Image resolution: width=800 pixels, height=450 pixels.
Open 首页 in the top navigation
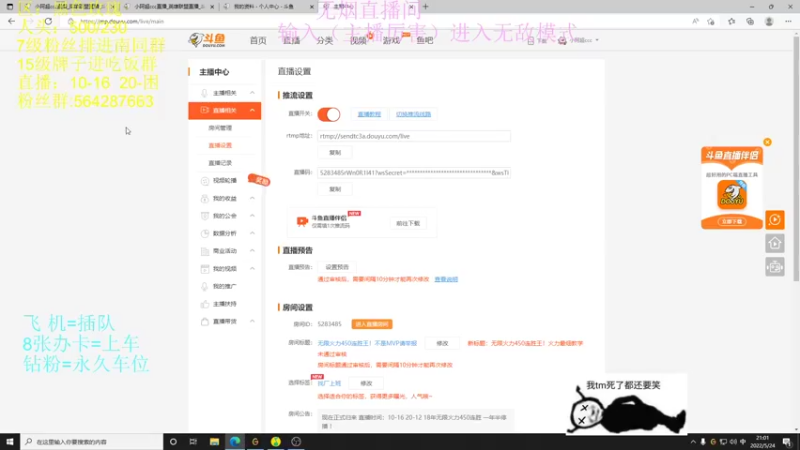pos(258,40)
